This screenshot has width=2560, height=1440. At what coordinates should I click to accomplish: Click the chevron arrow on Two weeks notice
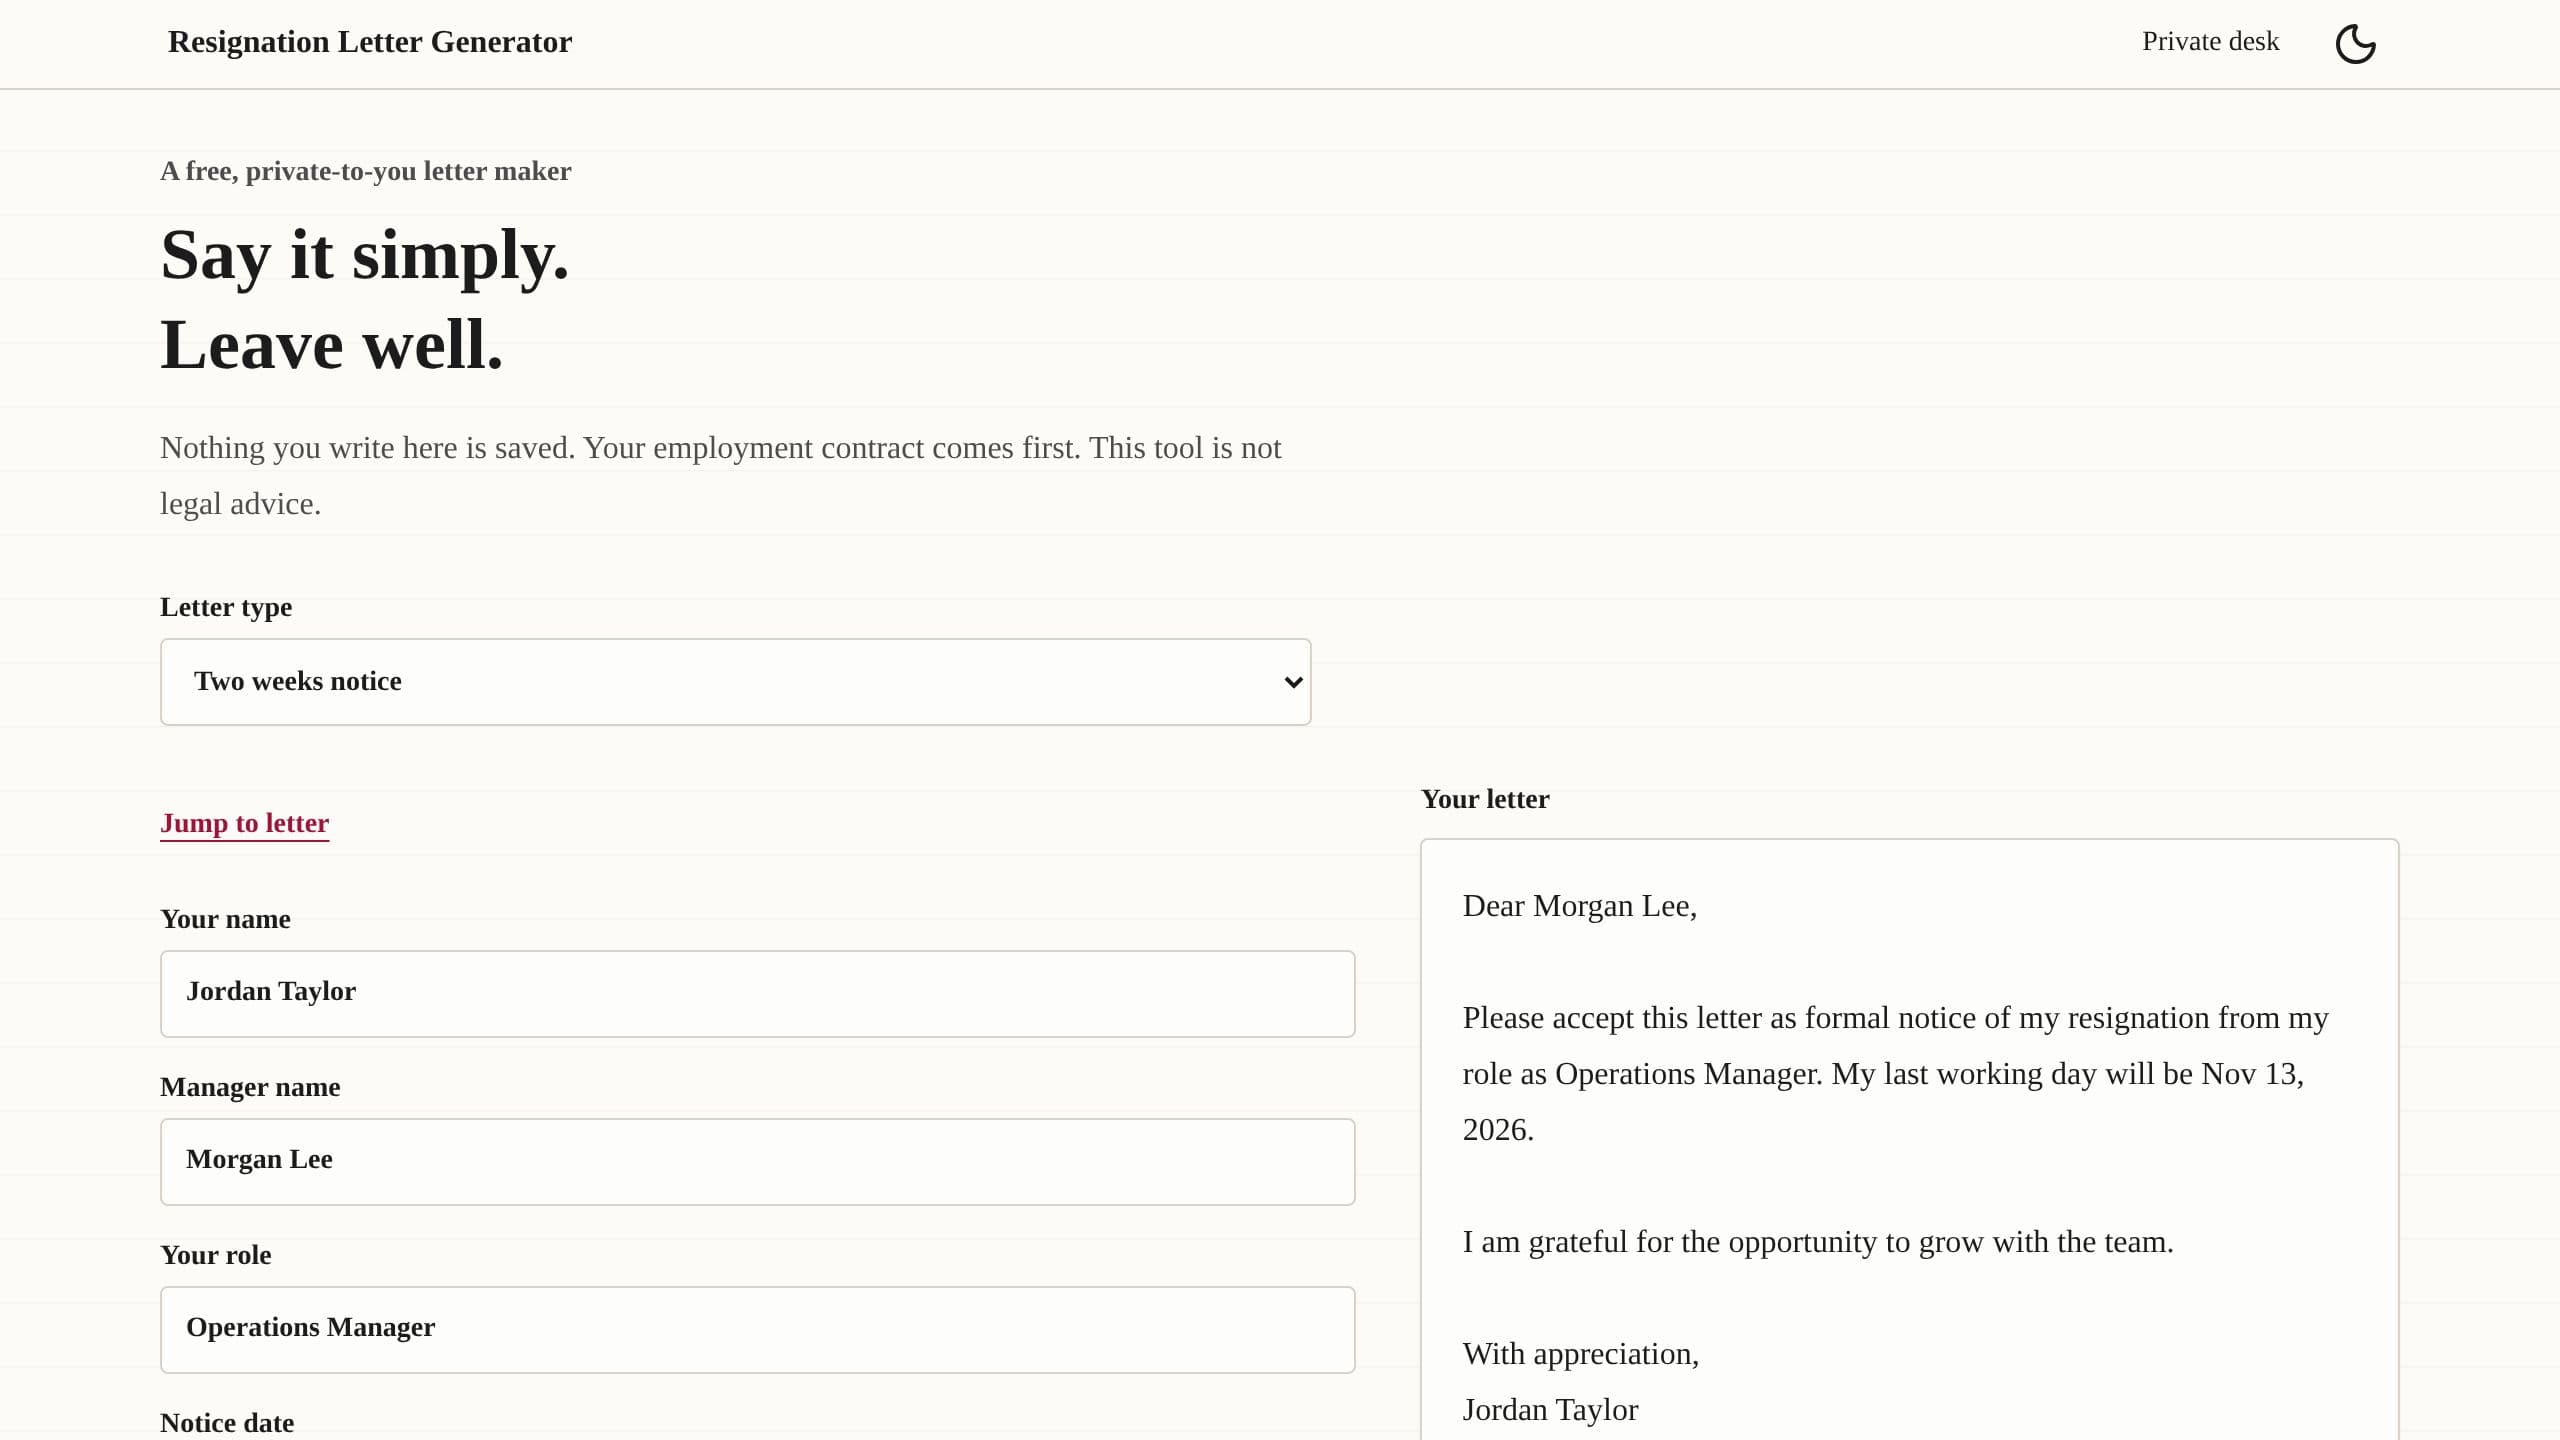[x=1293, y=682]
